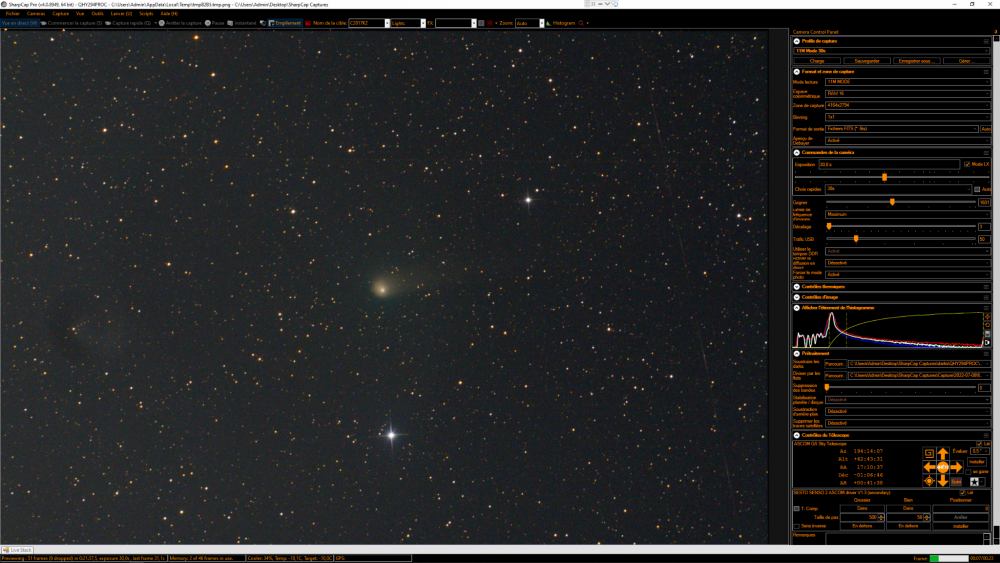Click the Gagner gain slider handle
1000x563 pixels.
pyautogui.click(x=892, y=202)
